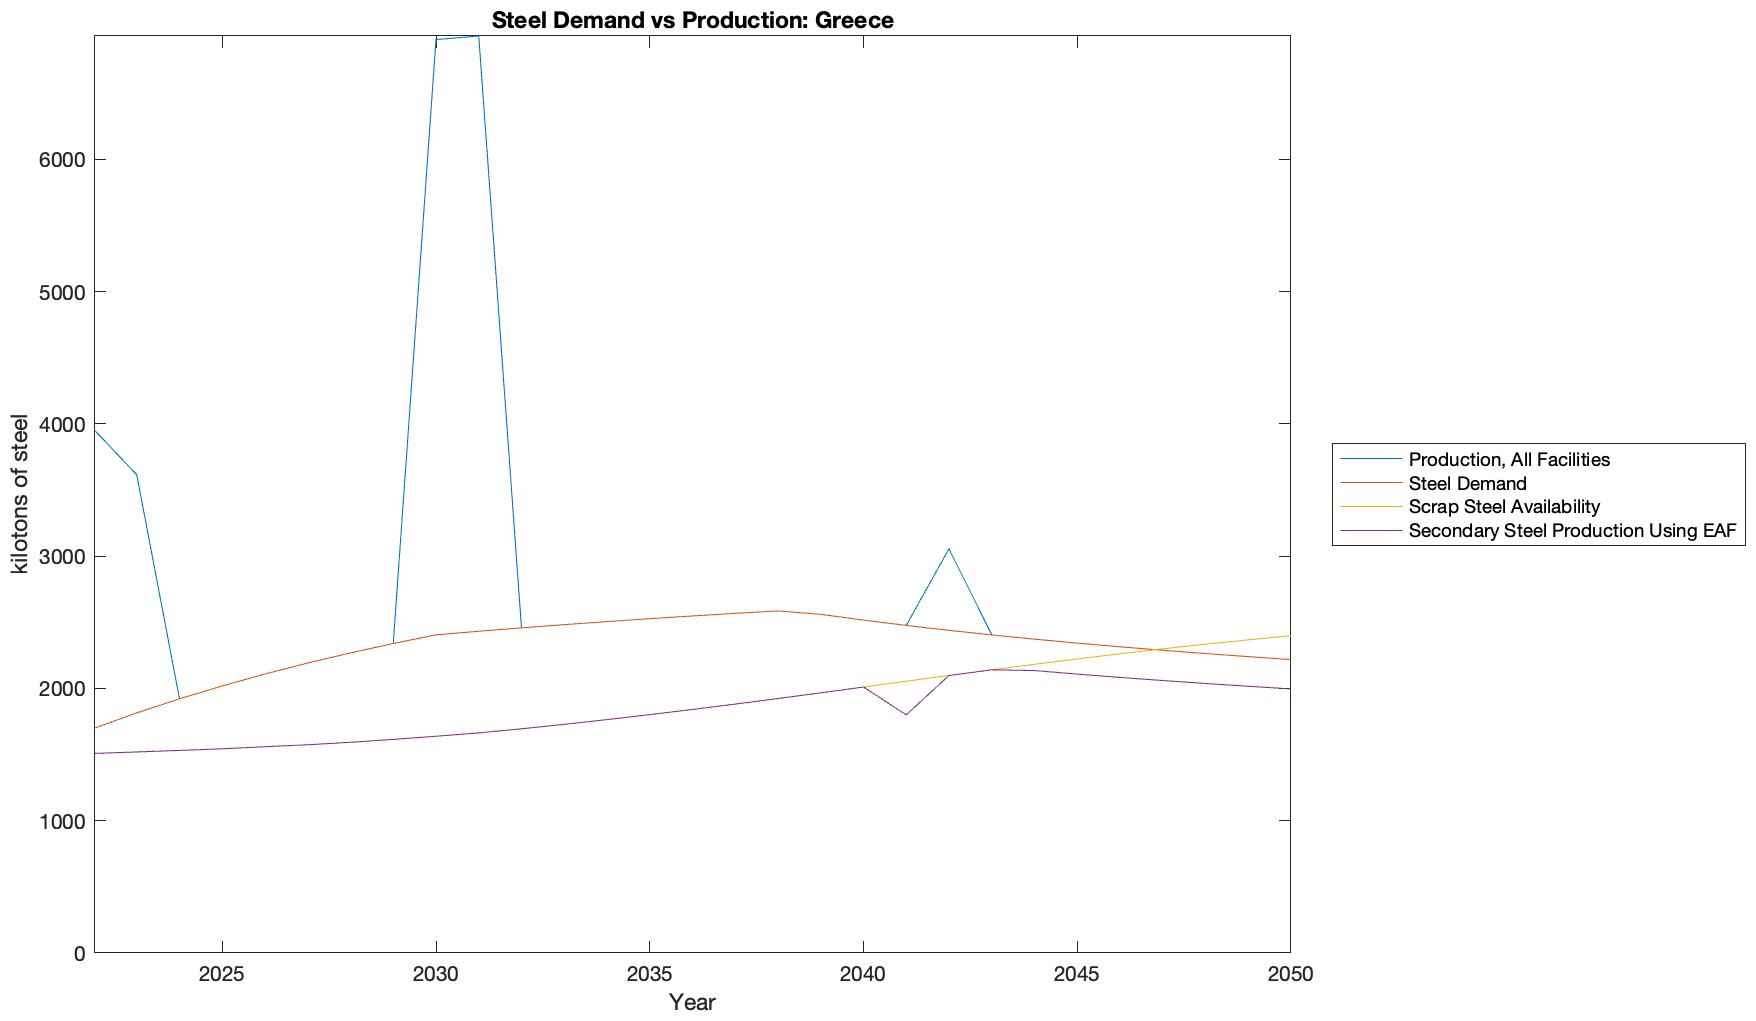Click the blue production peak at 2042
This screenshot has height=1021, width=1756.
pos(949,549)
